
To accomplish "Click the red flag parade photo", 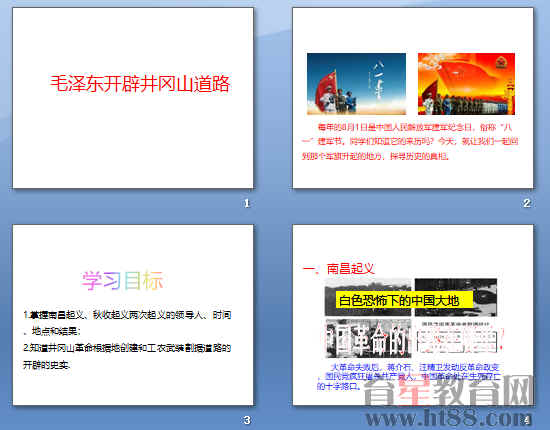I will click(466, 83).
